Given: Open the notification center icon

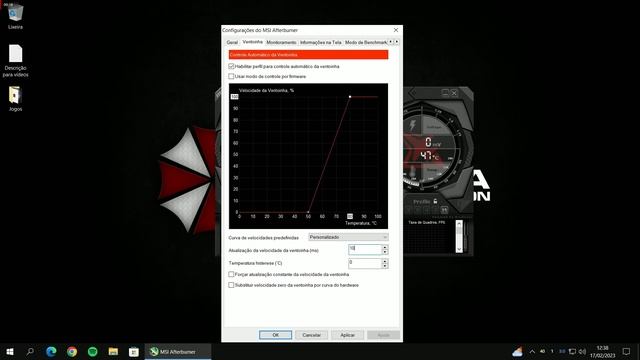Looking at the screenshot, I should pos(627,351).
